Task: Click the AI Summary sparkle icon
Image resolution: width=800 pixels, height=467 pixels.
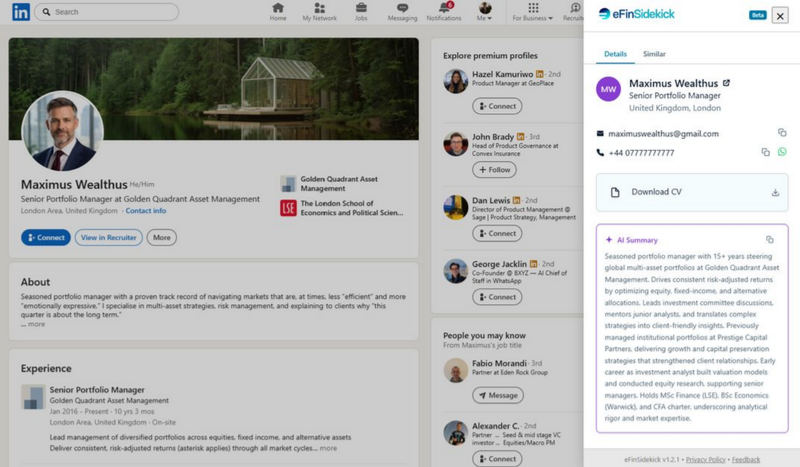Action: [609, 239]
